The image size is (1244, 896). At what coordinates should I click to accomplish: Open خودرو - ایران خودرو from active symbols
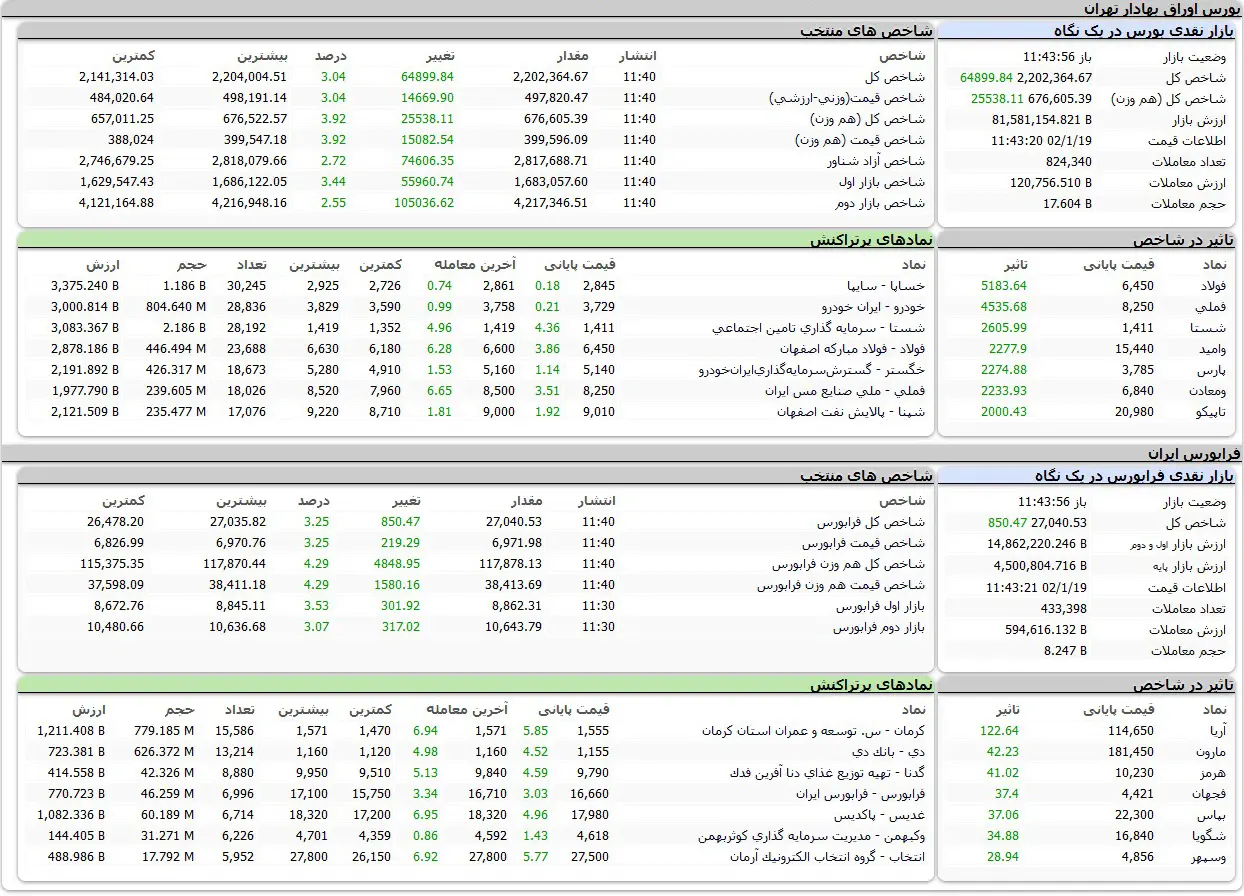(870, 306)
